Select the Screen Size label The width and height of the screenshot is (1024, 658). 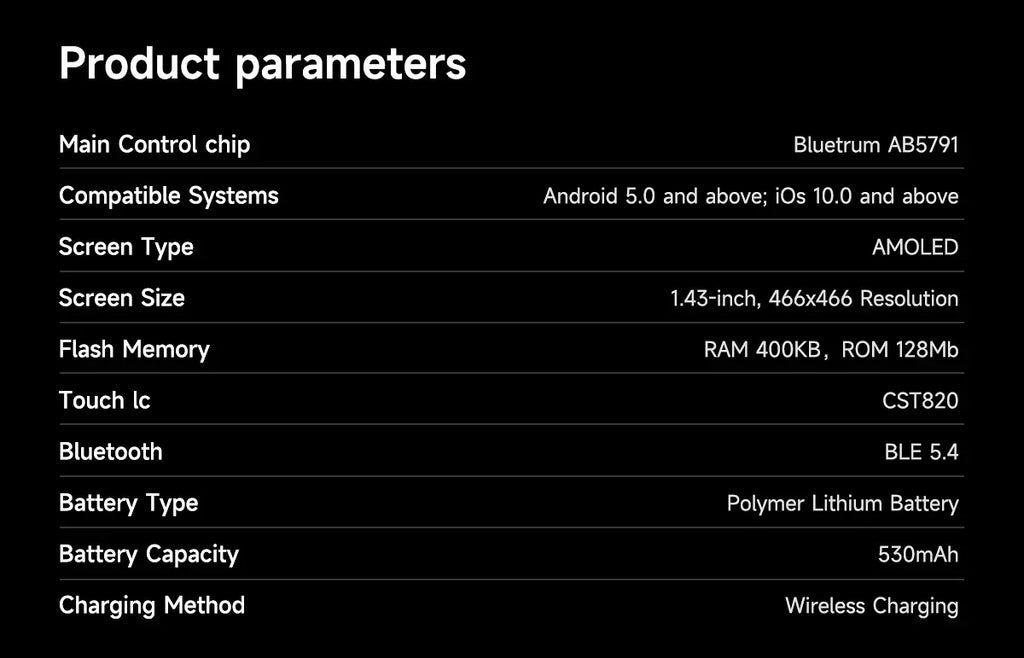click(122, 298)
